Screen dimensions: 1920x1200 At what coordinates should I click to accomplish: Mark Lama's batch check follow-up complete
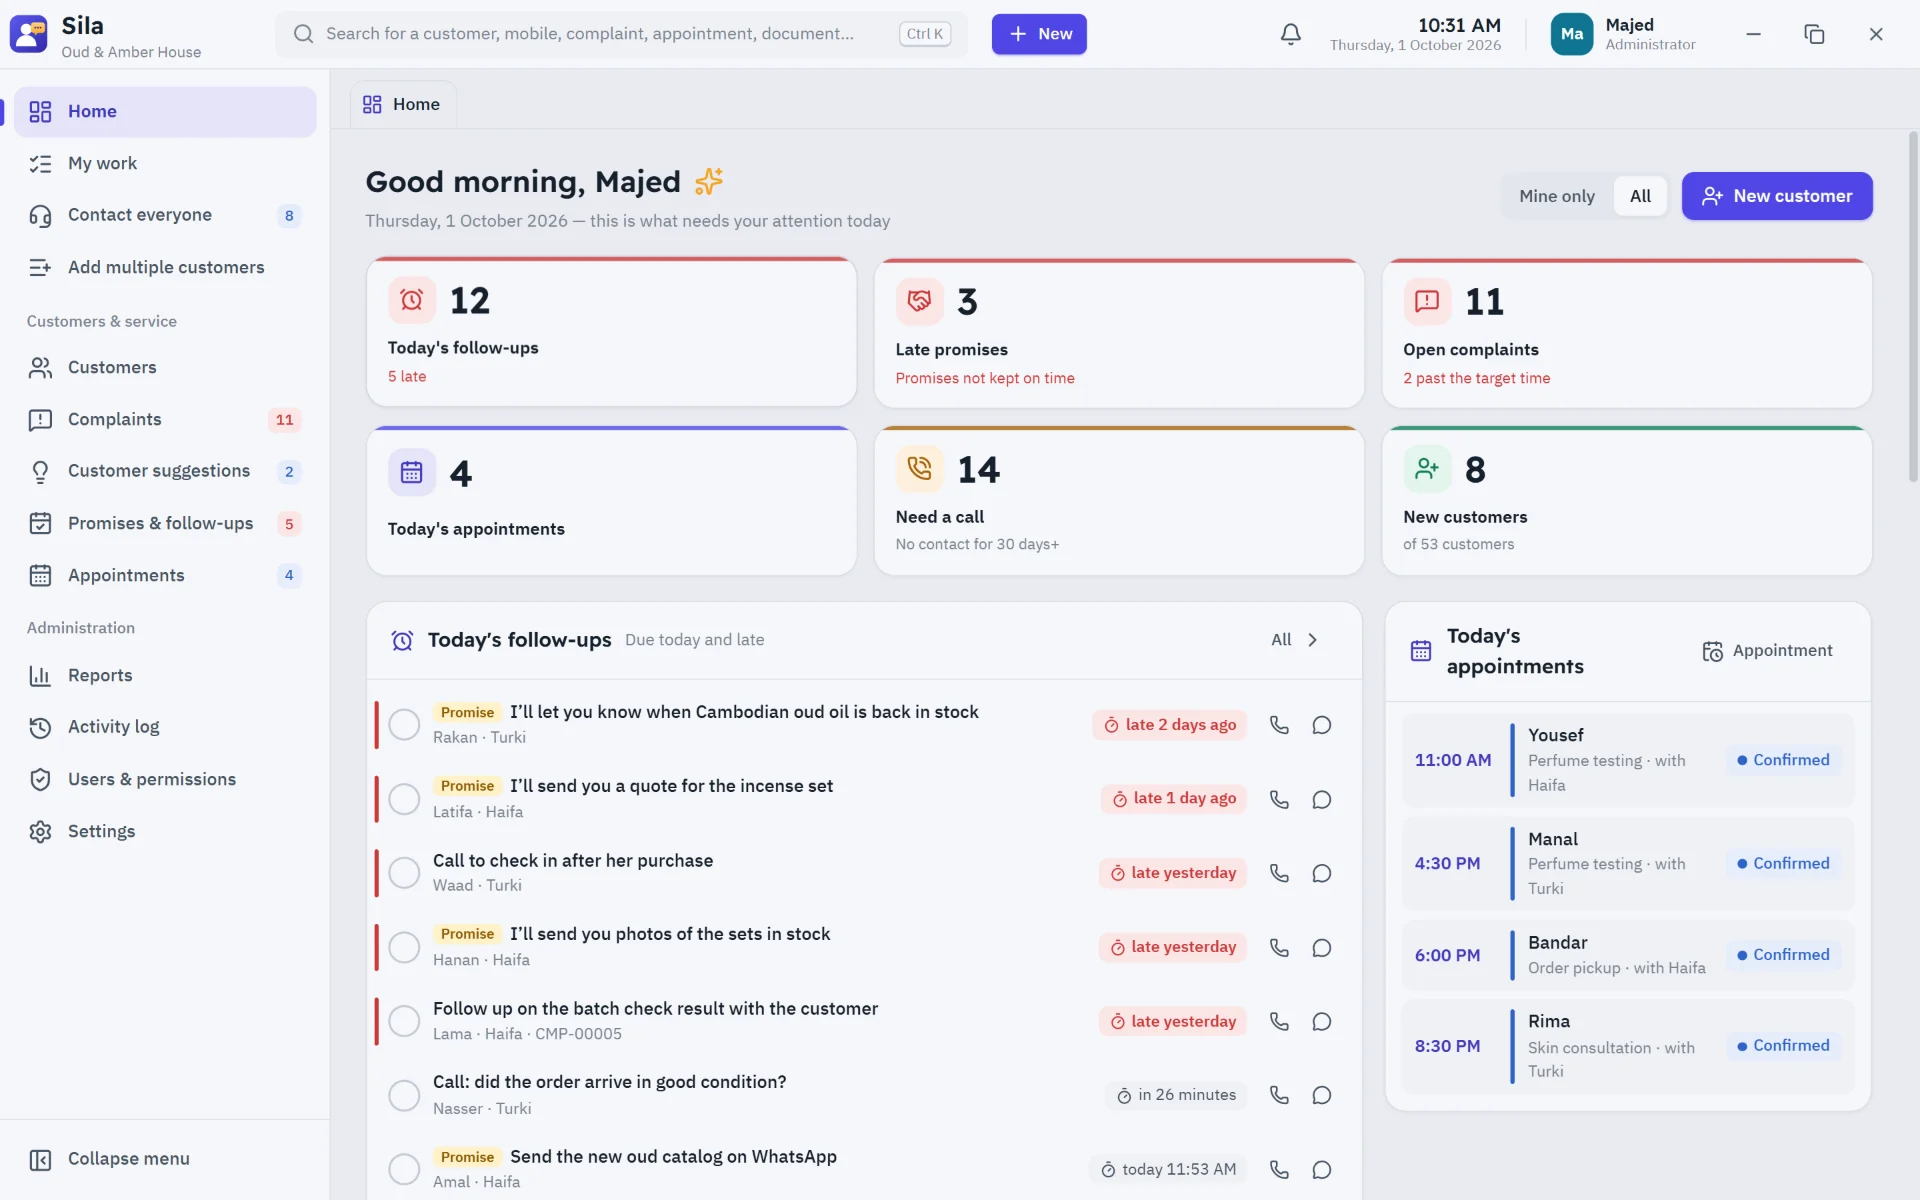coord(404,1021)
